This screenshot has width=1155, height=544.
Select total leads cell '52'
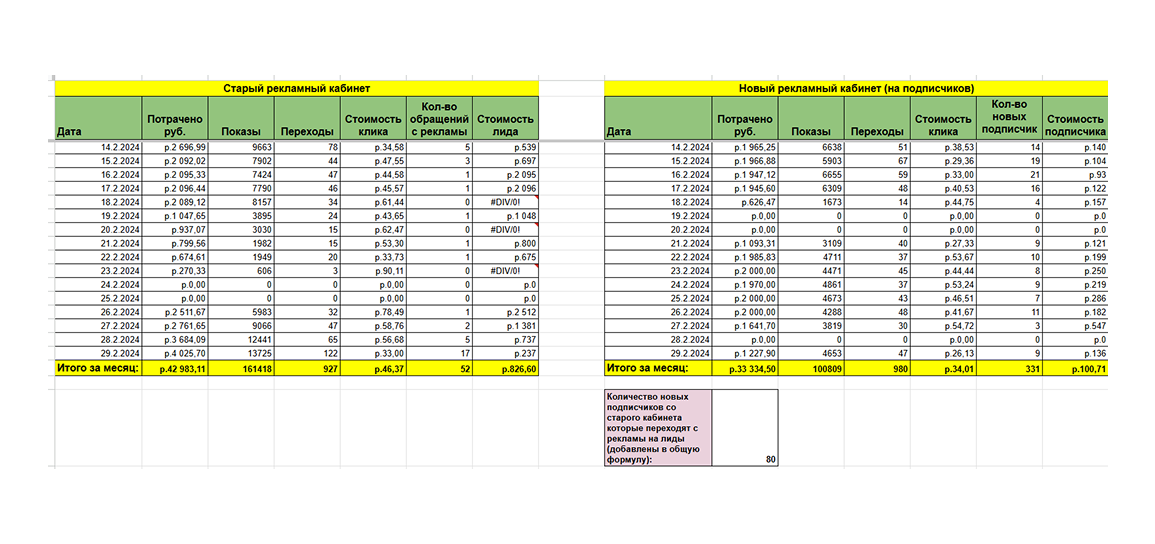(x=440, y=367)
